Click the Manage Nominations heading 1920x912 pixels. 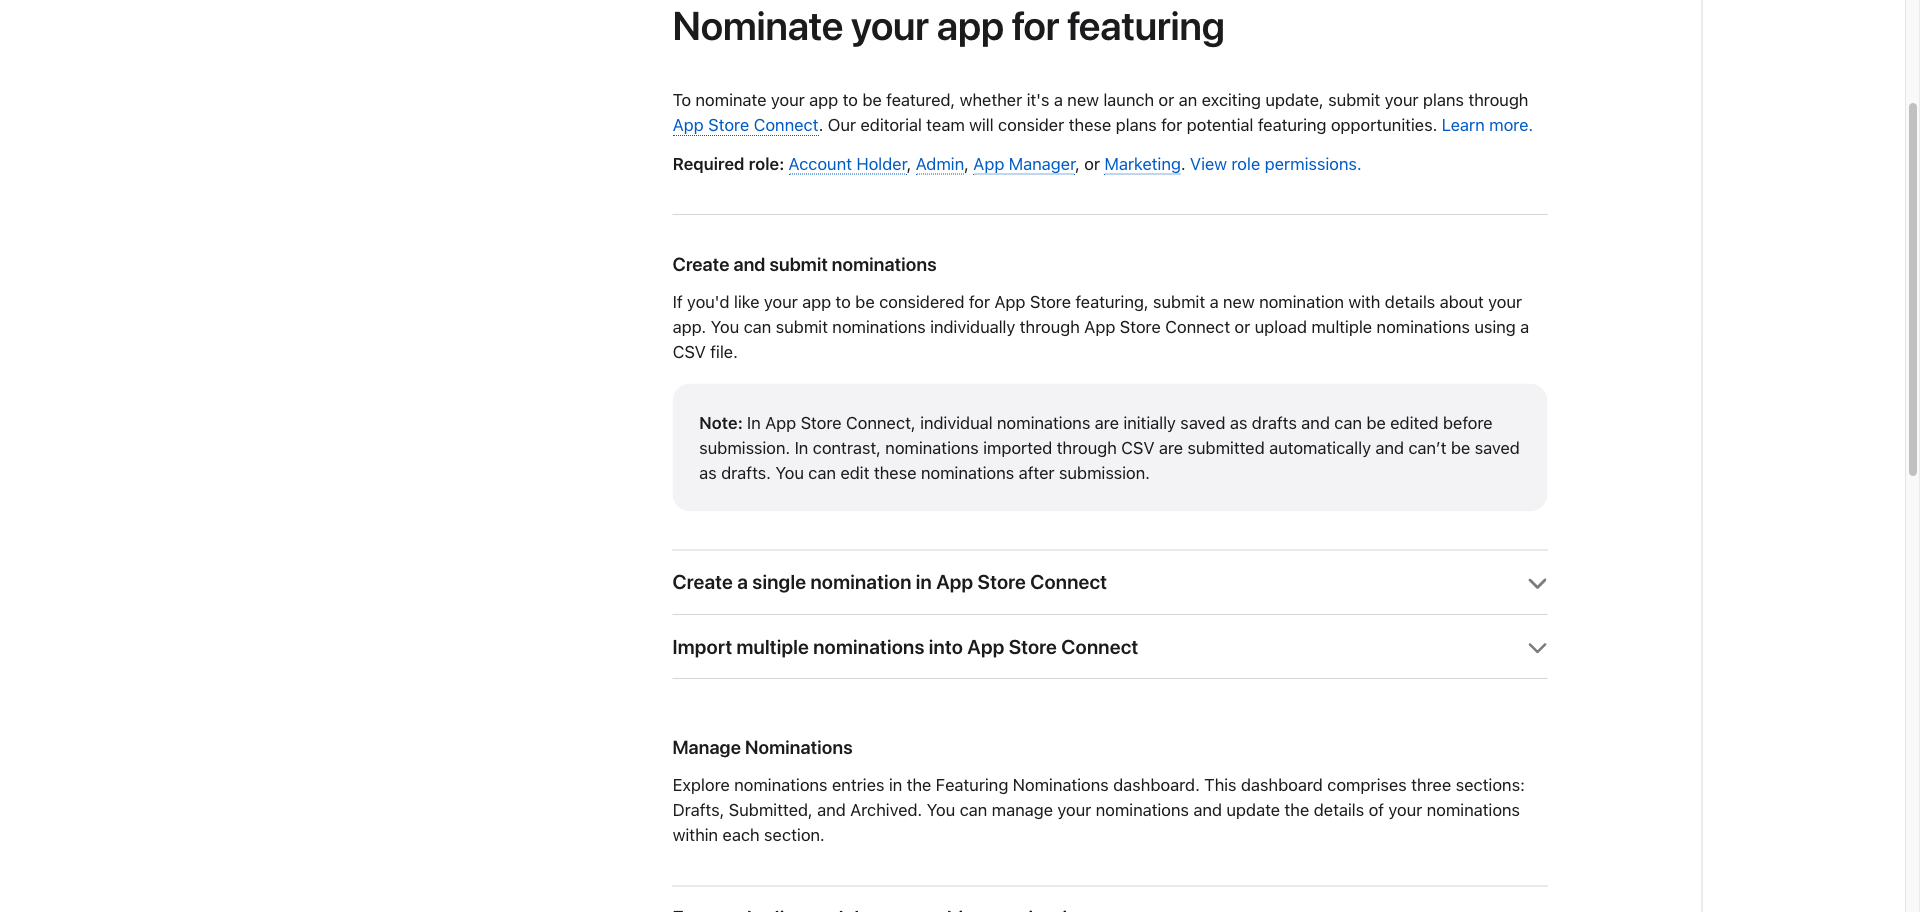[762, 748]
